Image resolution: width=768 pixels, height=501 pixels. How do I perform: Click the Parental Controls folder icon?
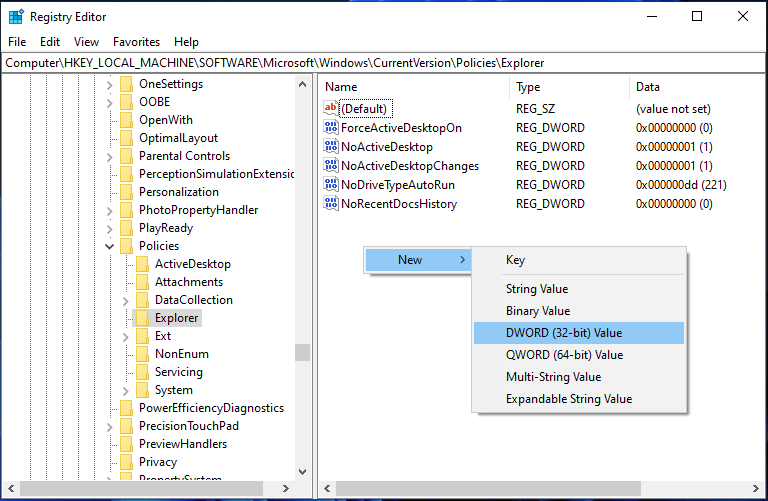point(126,156)
